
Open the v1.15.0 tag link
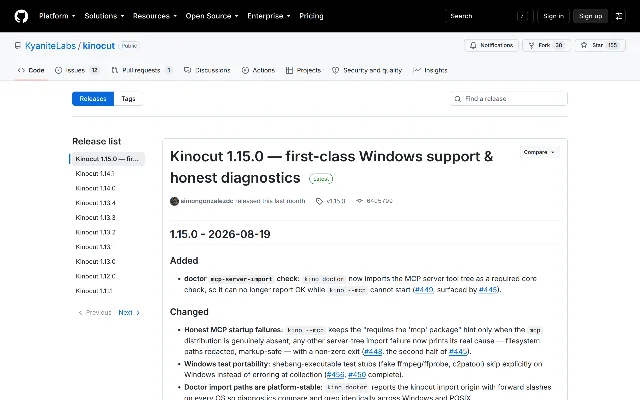(x=331, y=201)
